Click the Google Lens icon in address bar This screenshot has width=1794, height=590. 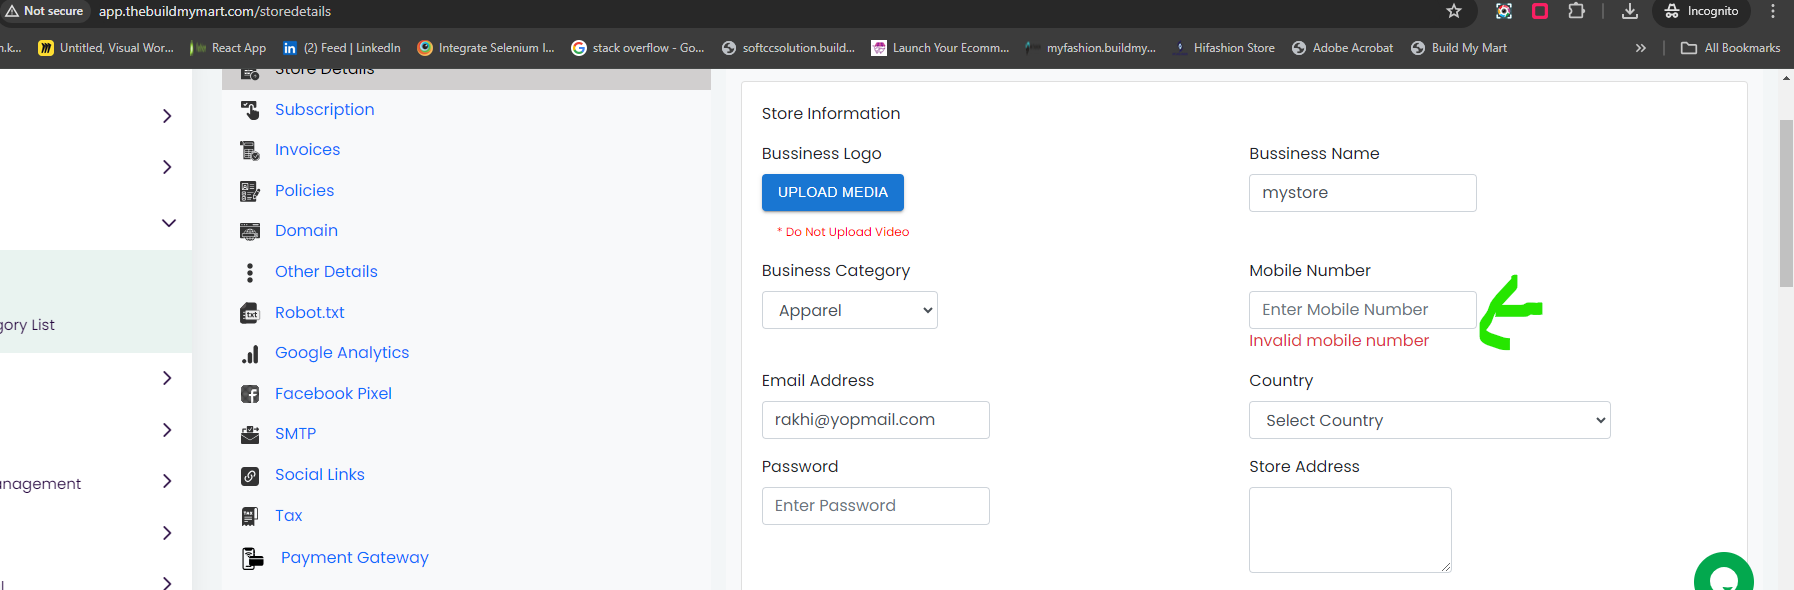point(1504,11)
